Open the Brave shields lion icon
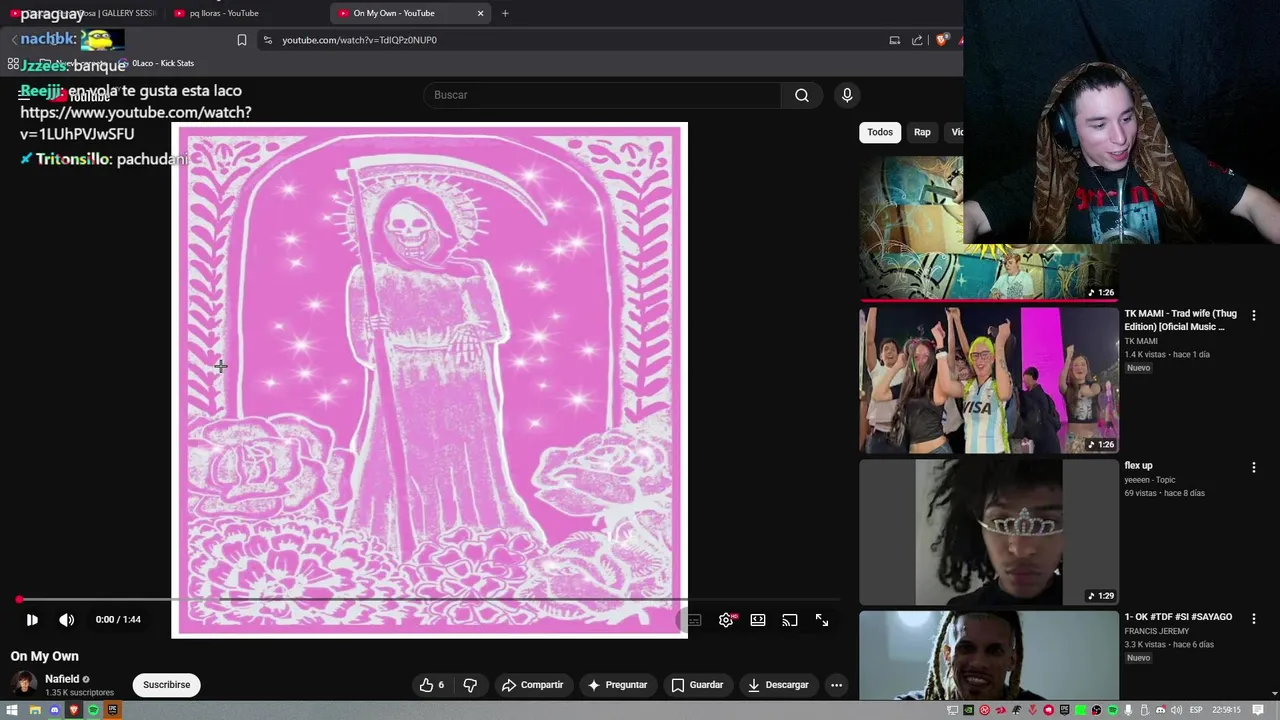Image resolution: width=1280 pixels, height=720 pixels. (942, 40)
